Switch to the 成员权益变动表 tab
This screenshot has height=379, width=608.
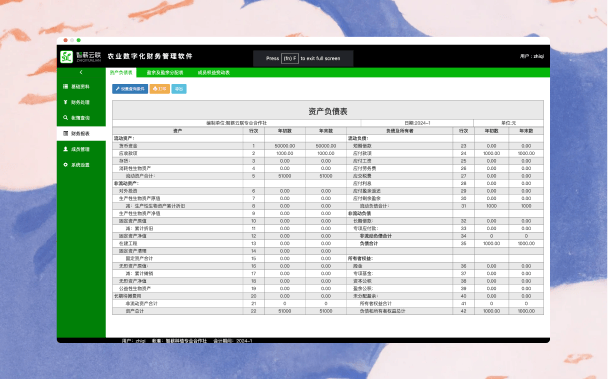pos(214,73)
